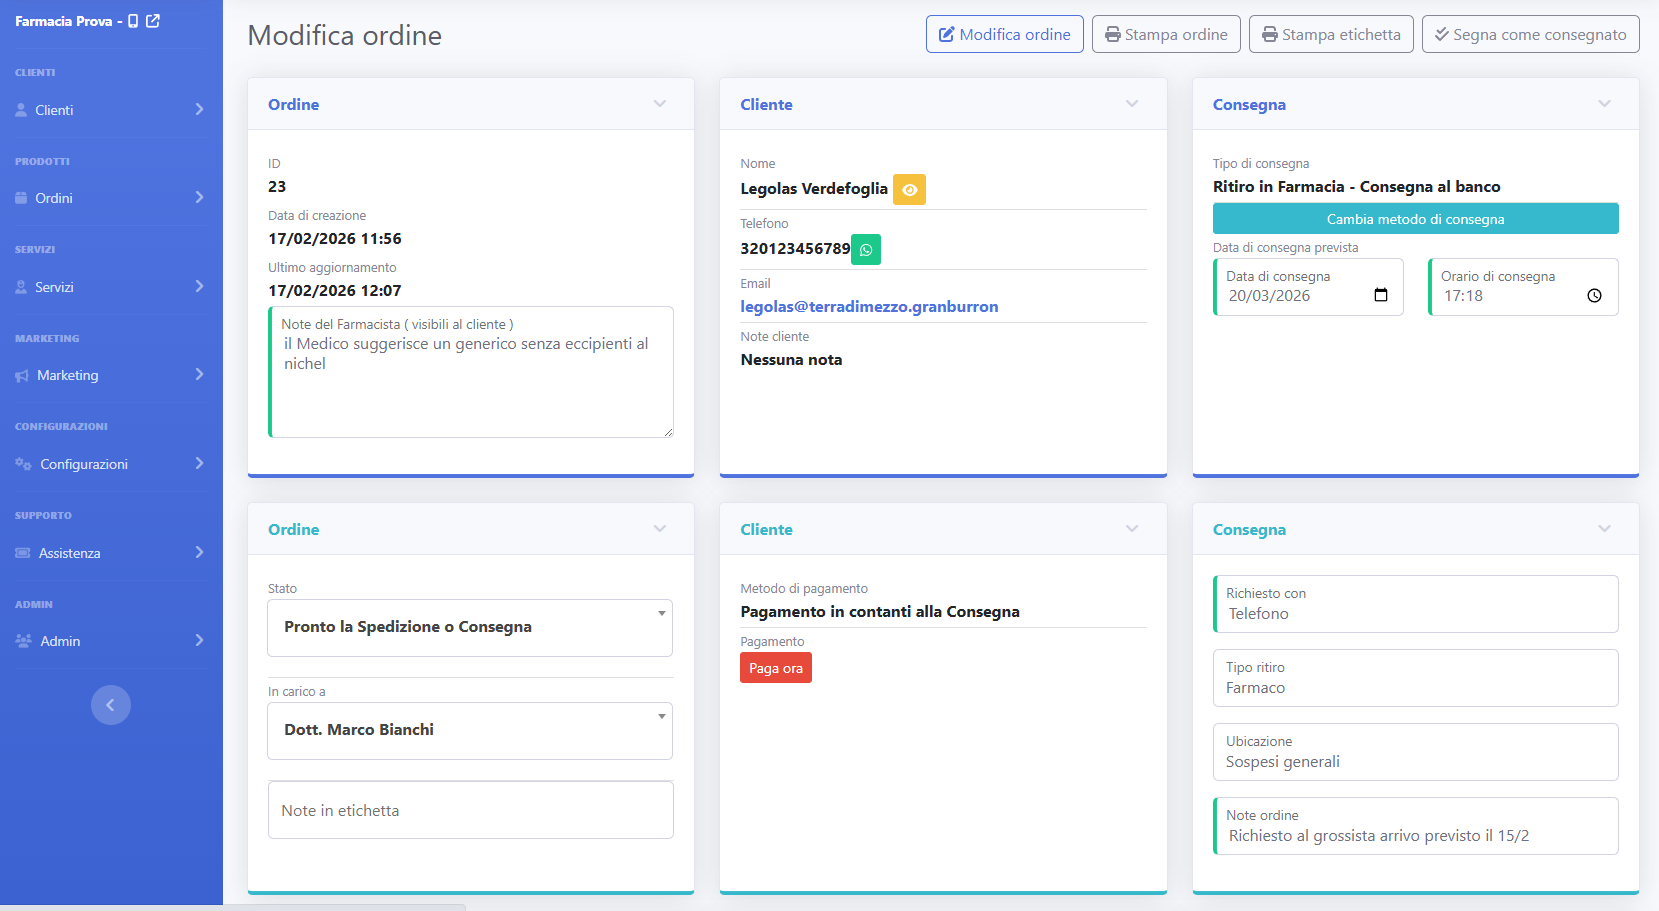
Task: Click the Note in etichetta input field
Action: click(x=470, y=810)
